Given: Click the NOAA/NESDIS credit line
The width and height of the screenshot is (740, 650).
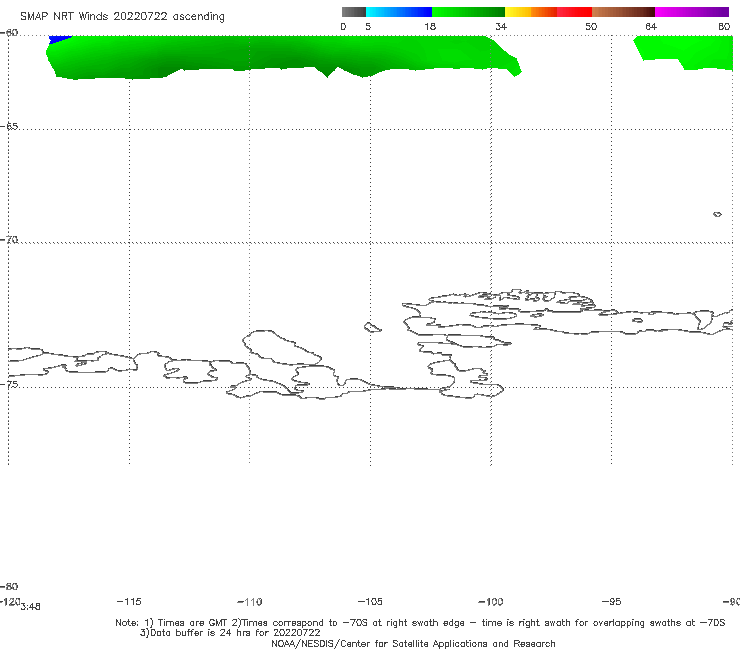Looking at the screenshot, I should point(413,643).
